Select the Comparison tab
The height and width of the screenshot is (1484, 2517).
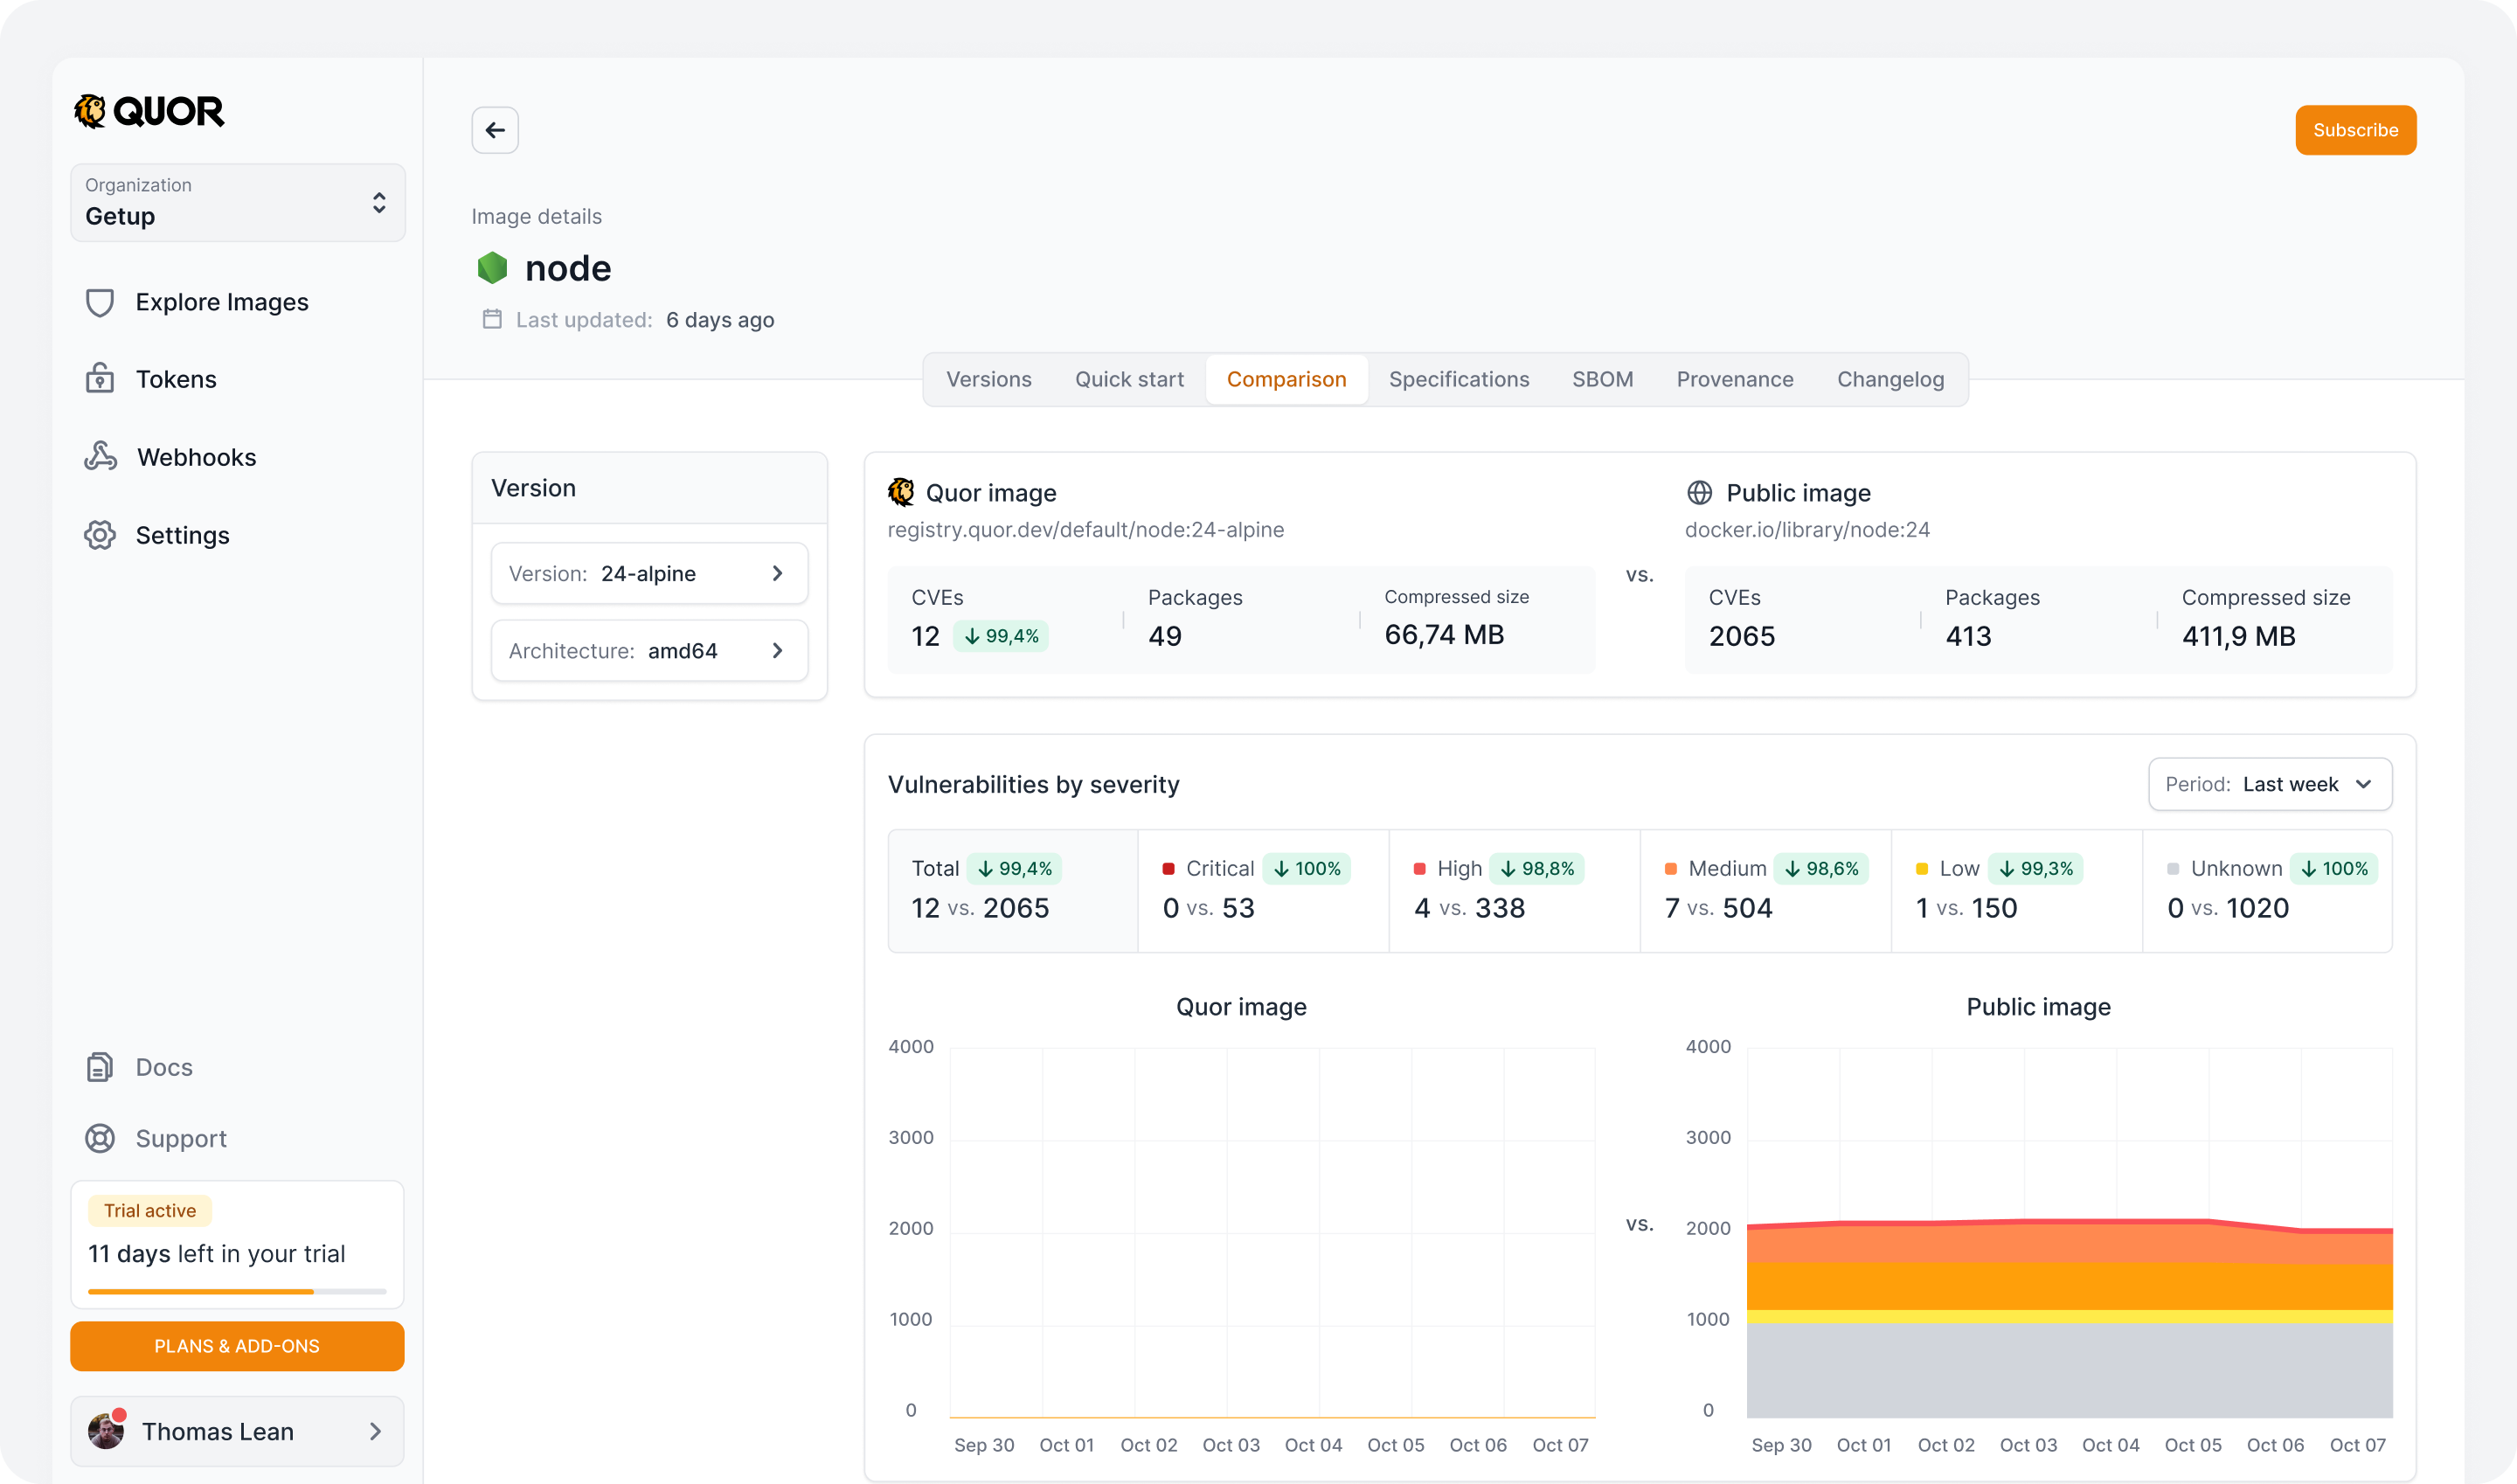(1287, 379)
